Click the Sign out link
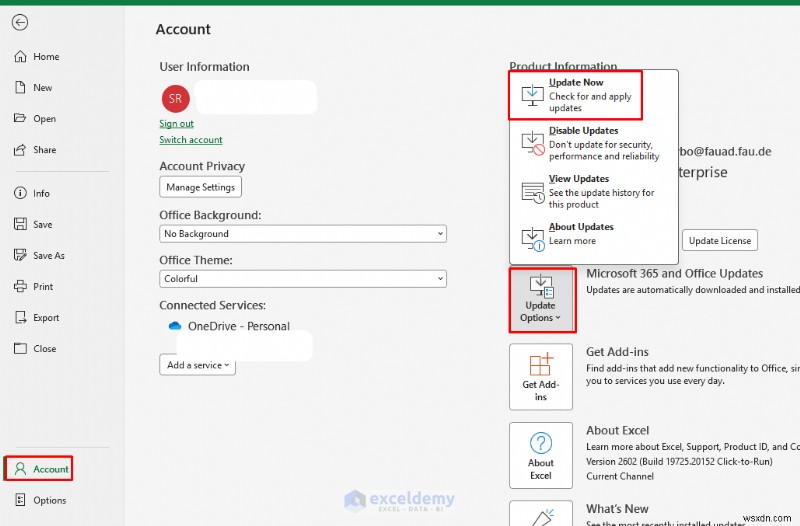 click(177, 123)
